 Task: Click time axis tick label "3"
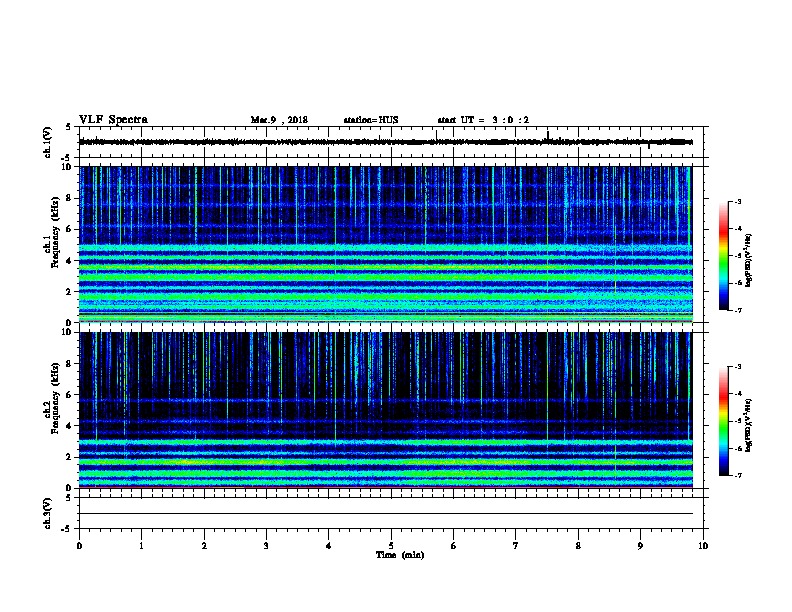point(266,546)
